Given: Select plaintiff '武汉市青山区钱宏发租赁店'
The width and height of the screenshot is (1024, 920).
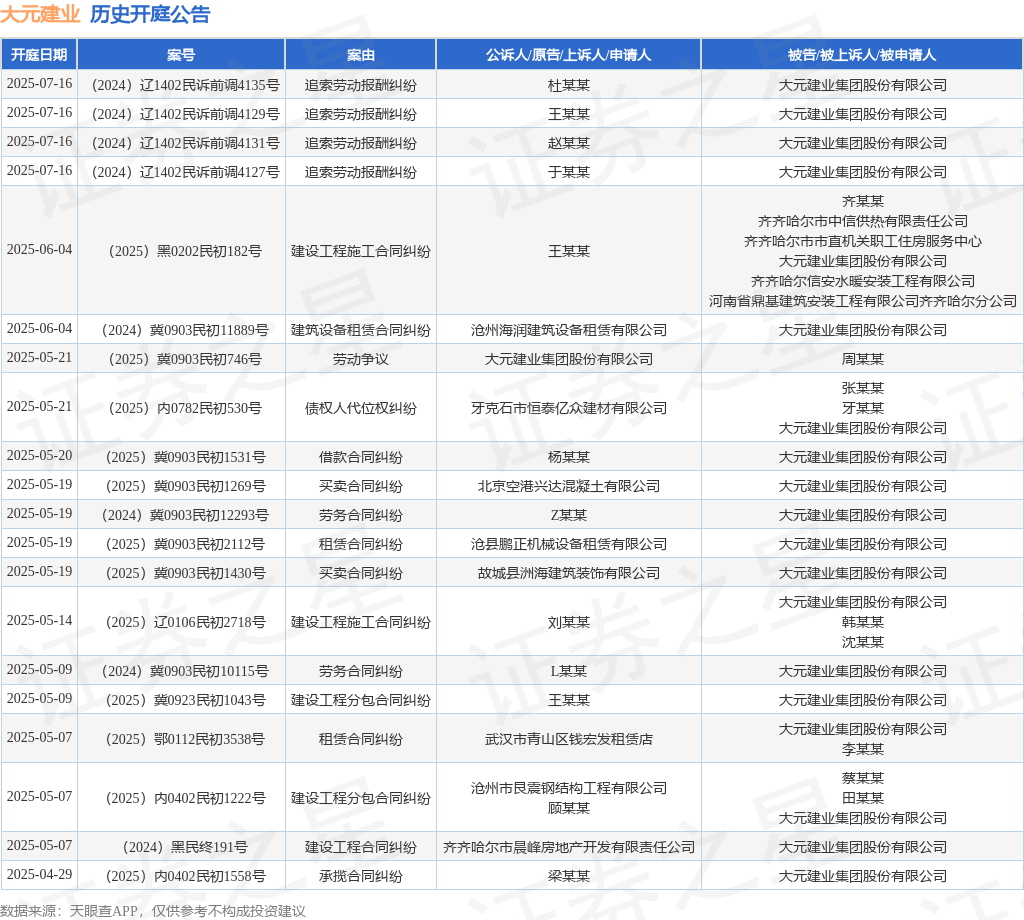Looking at the screenshot, I should (569, 739).
